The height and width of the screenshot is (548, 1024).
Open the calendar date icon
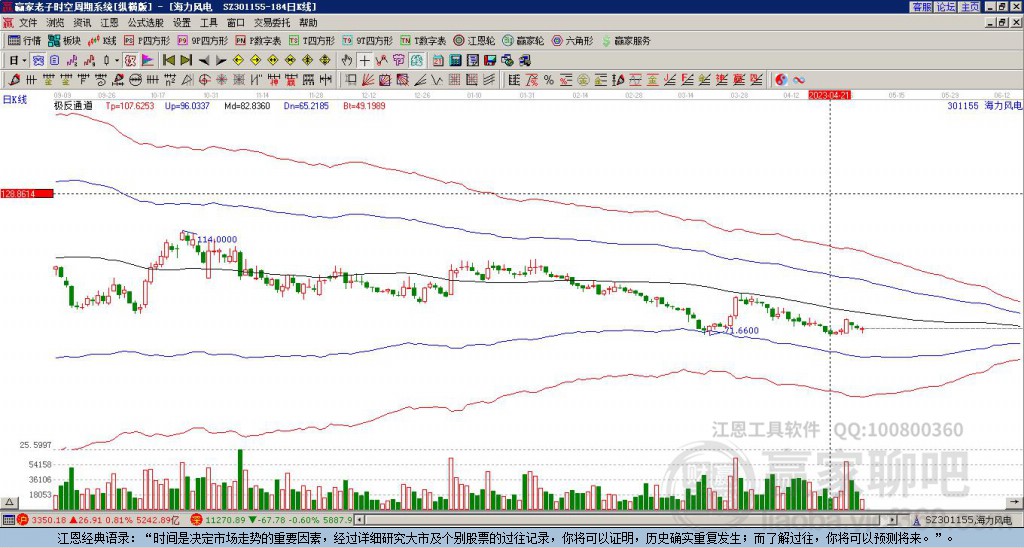[438, 60]
